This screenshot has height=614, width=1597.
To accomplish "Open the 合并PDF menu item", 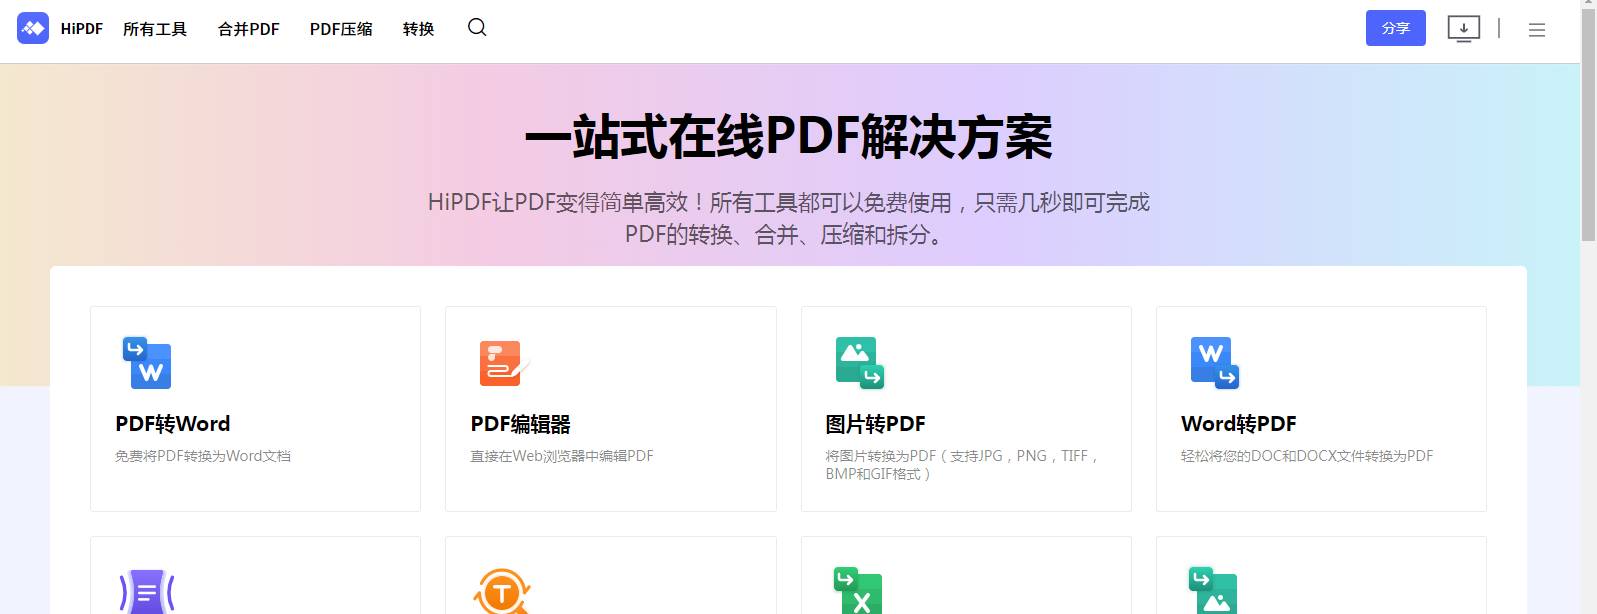I will (249, 29).
